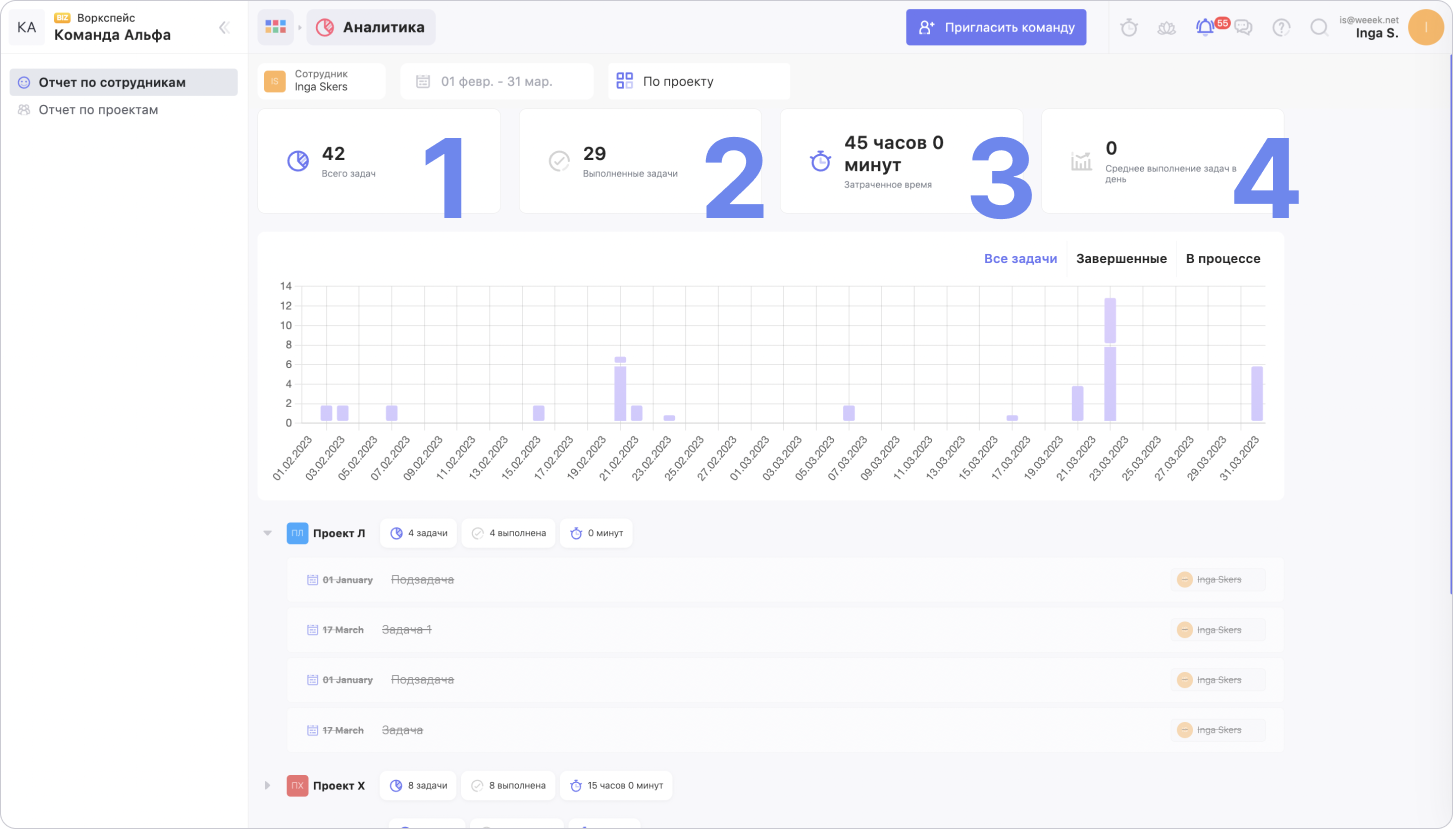Open the chat messages icon
1453x829 pixels.
[1243, 28]
